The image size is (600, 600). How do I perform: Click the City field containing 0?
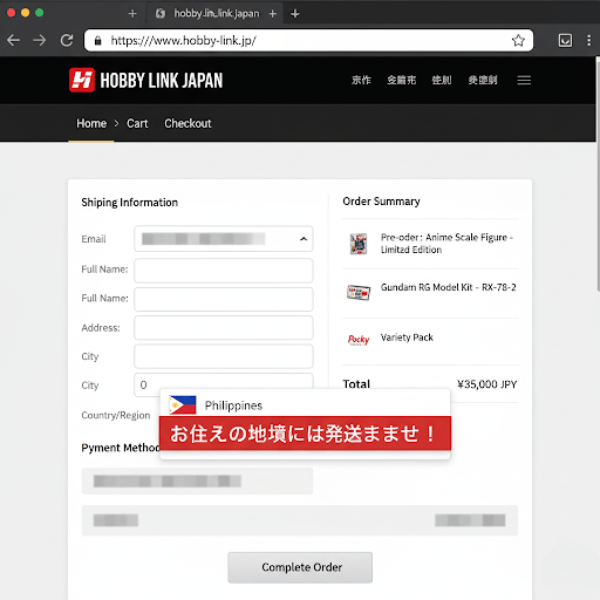(223, 383)
